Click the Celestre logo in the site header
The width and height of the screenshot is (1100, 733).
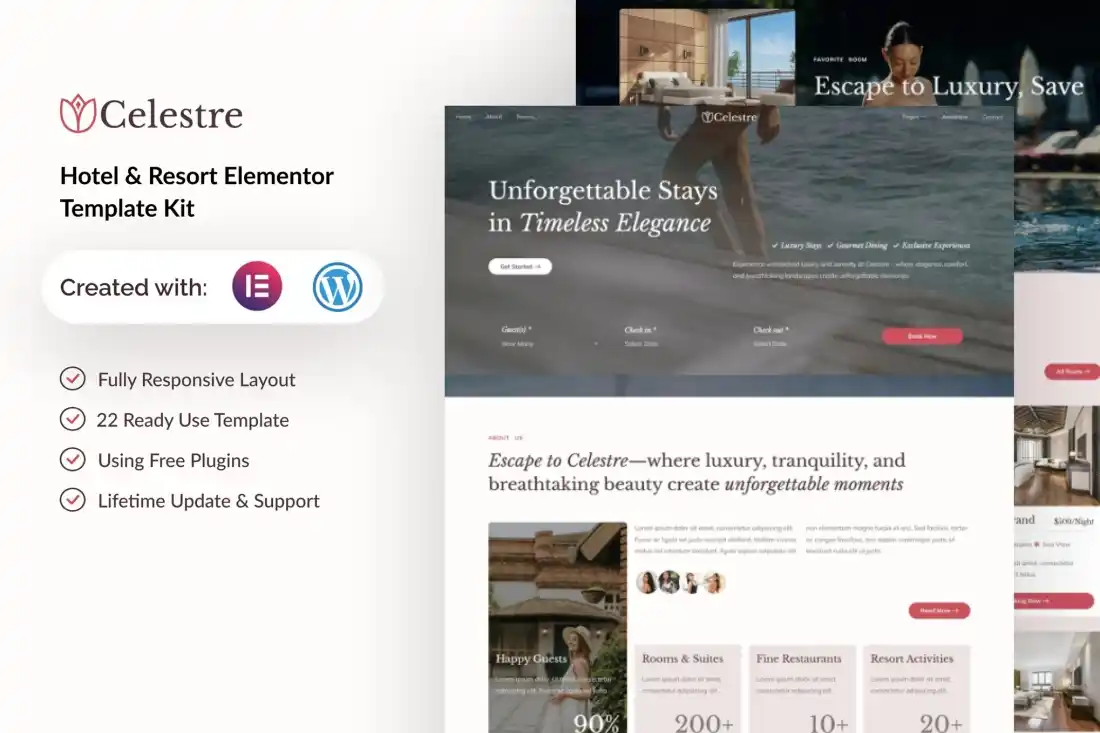click(x=729, y=117)
